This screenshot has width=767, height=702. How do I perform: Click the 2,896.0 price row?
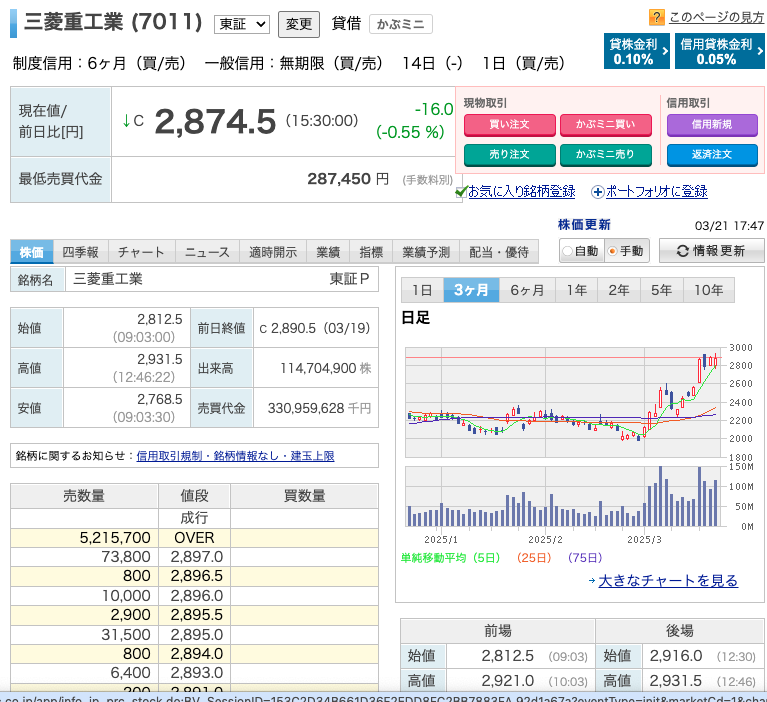tap(194, 596)
